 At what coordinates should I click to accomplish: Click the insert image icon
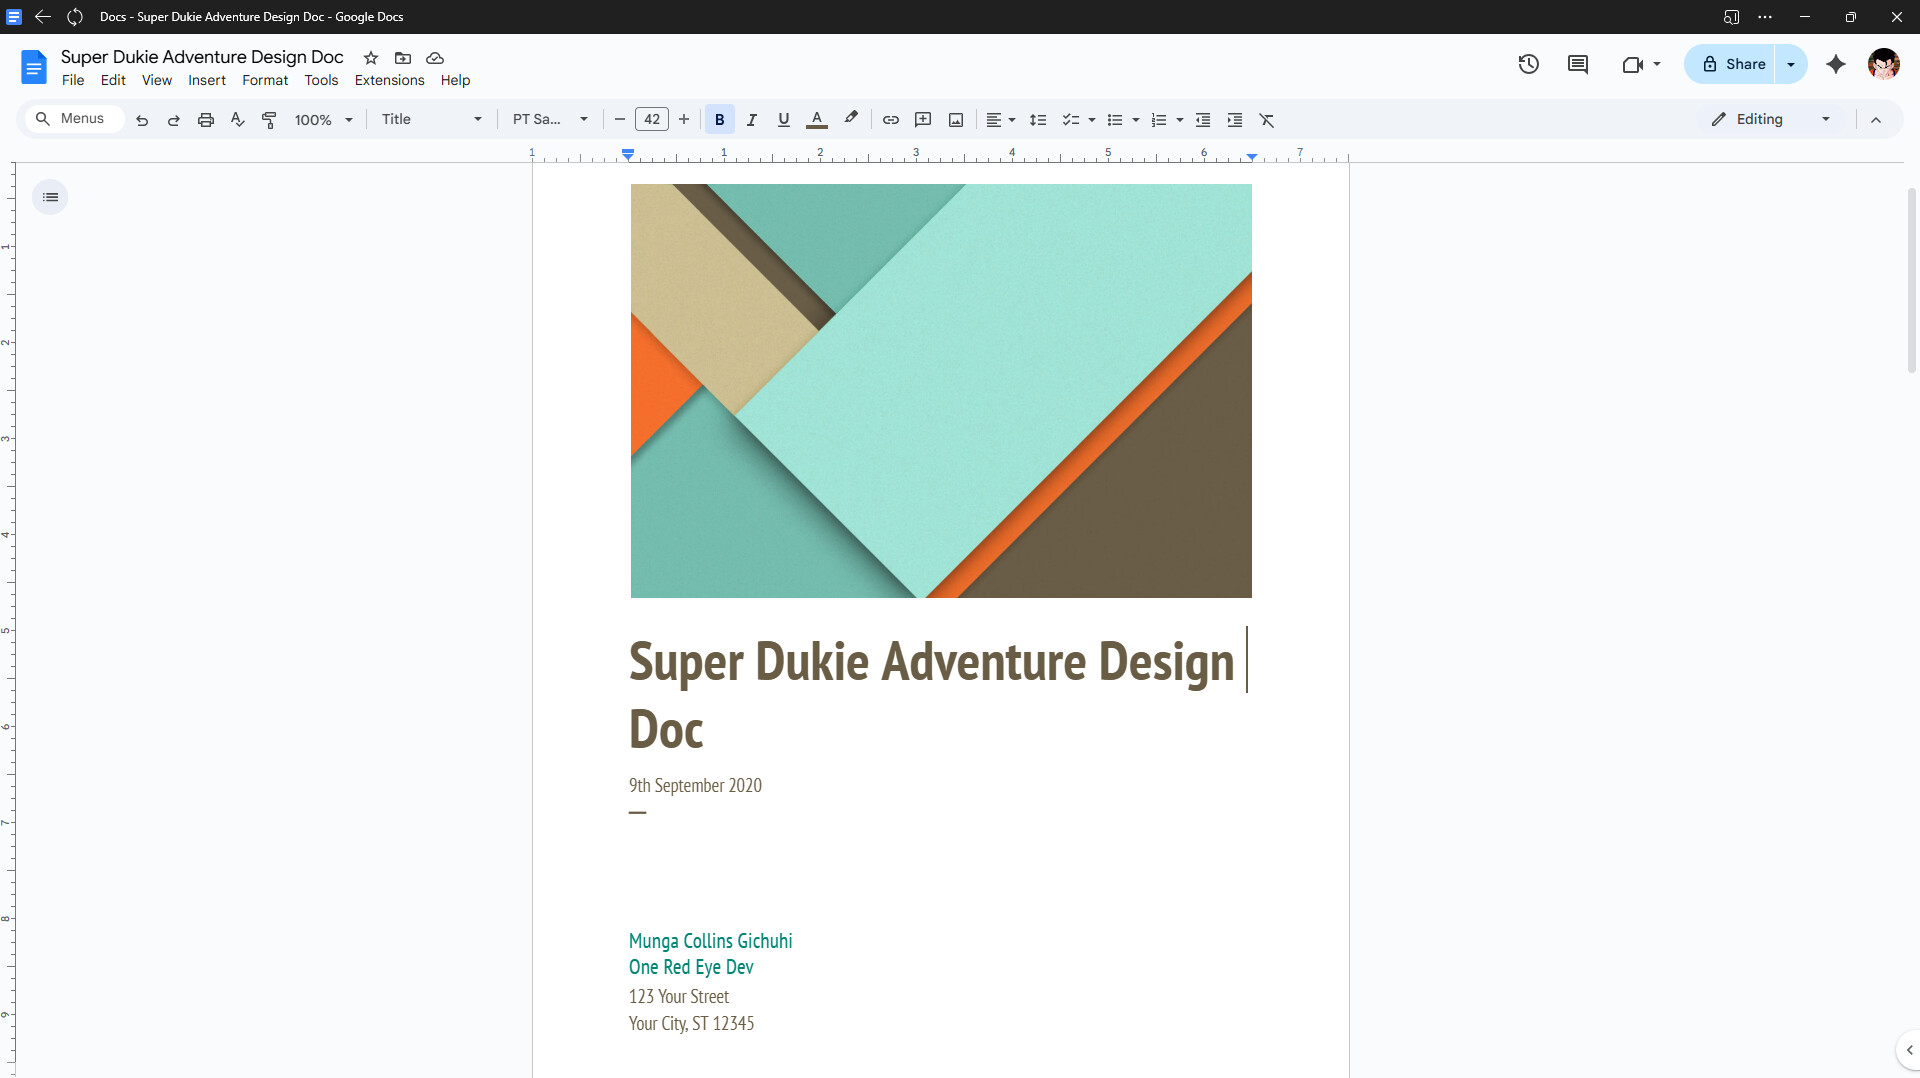click(956, 120)
